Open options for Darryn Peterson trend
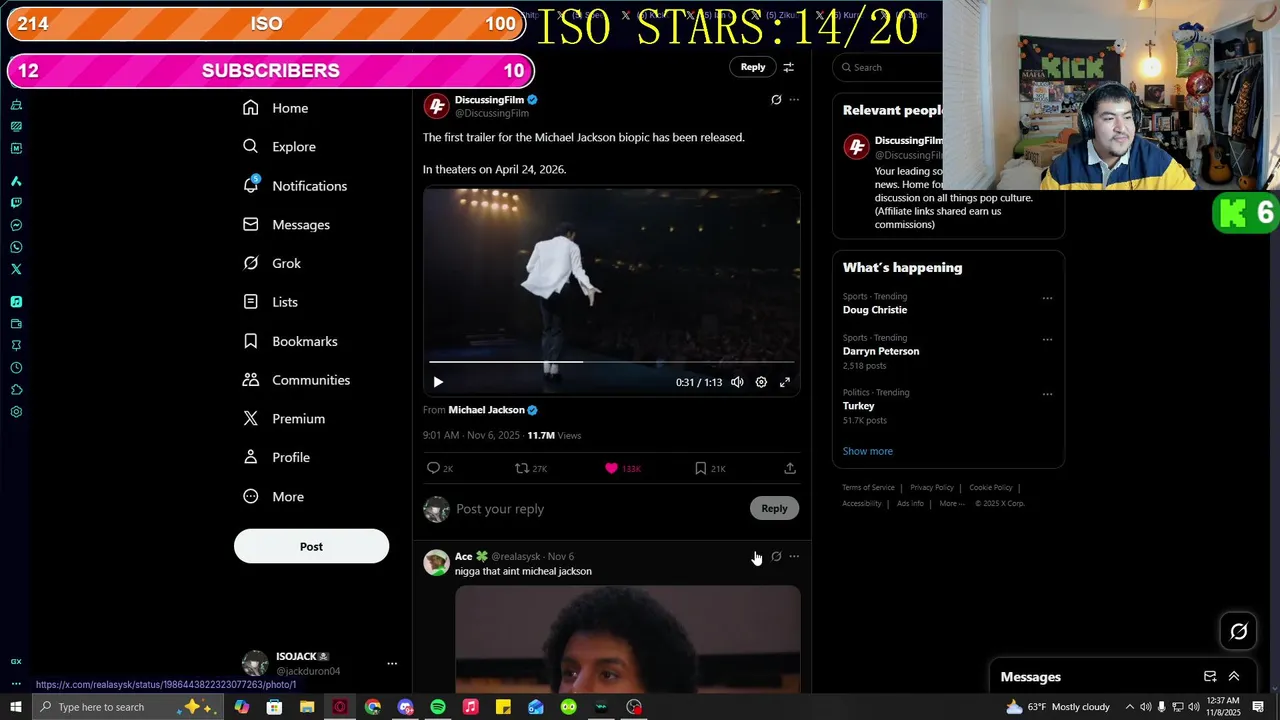The height and width of the screenshot is (720, 1280). 1047,339
